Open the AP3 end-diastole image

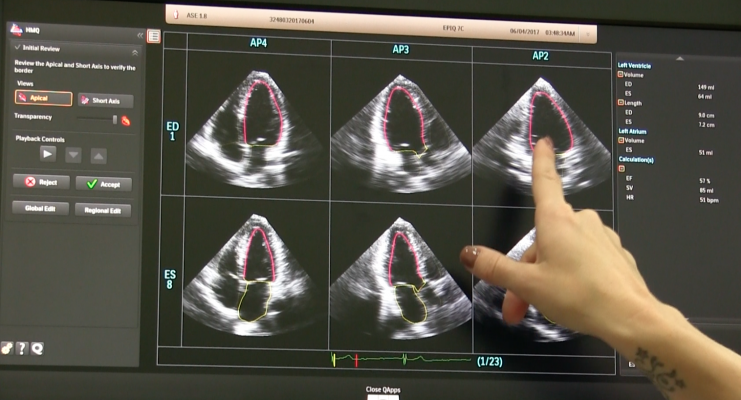(400, 133)
